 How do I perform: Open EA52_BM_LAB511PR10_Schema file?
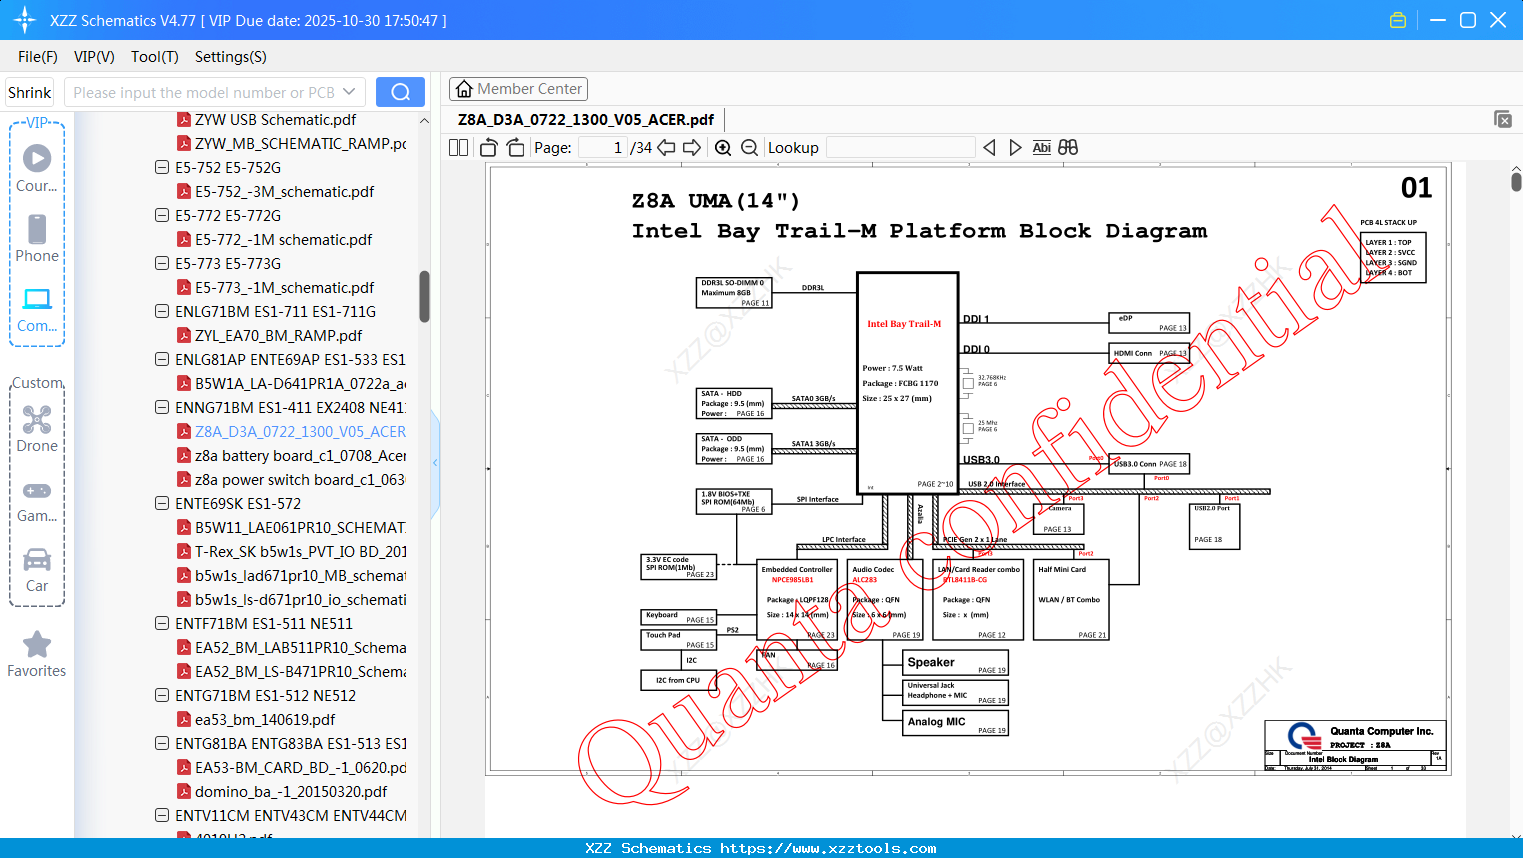click(300, 648)
